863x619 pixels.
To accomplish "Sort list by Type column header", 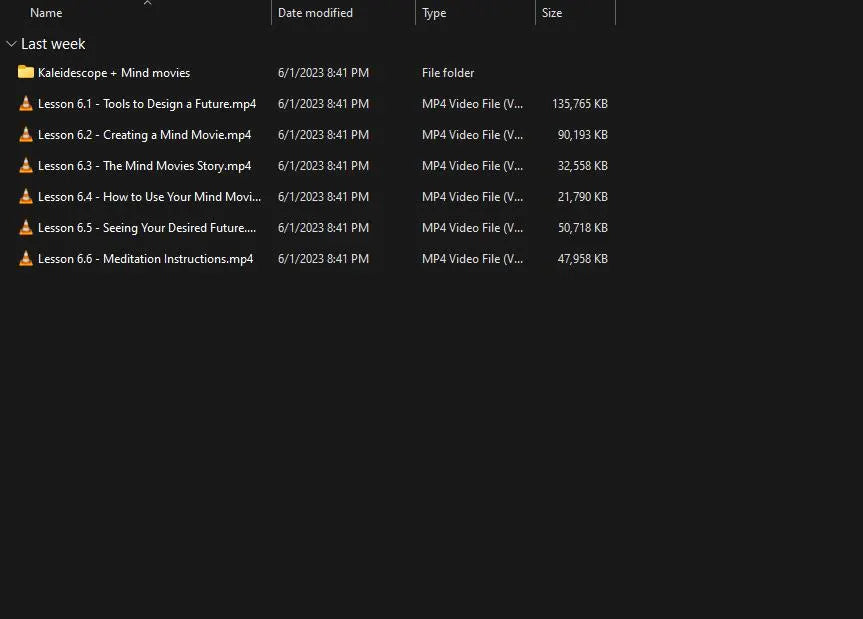I will (x=434, y=13).
